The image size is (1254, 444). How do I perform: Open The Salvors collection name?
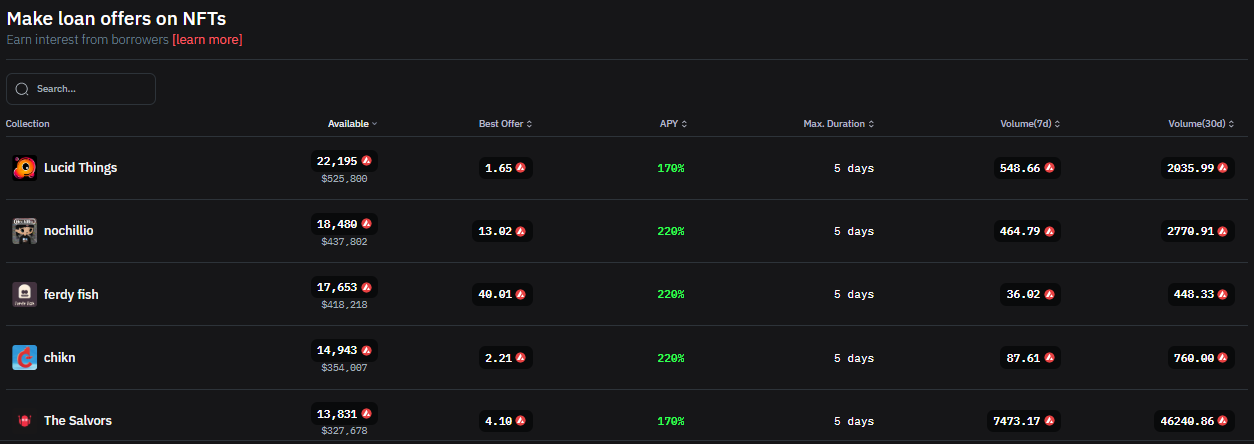click(x=78, y=421)
